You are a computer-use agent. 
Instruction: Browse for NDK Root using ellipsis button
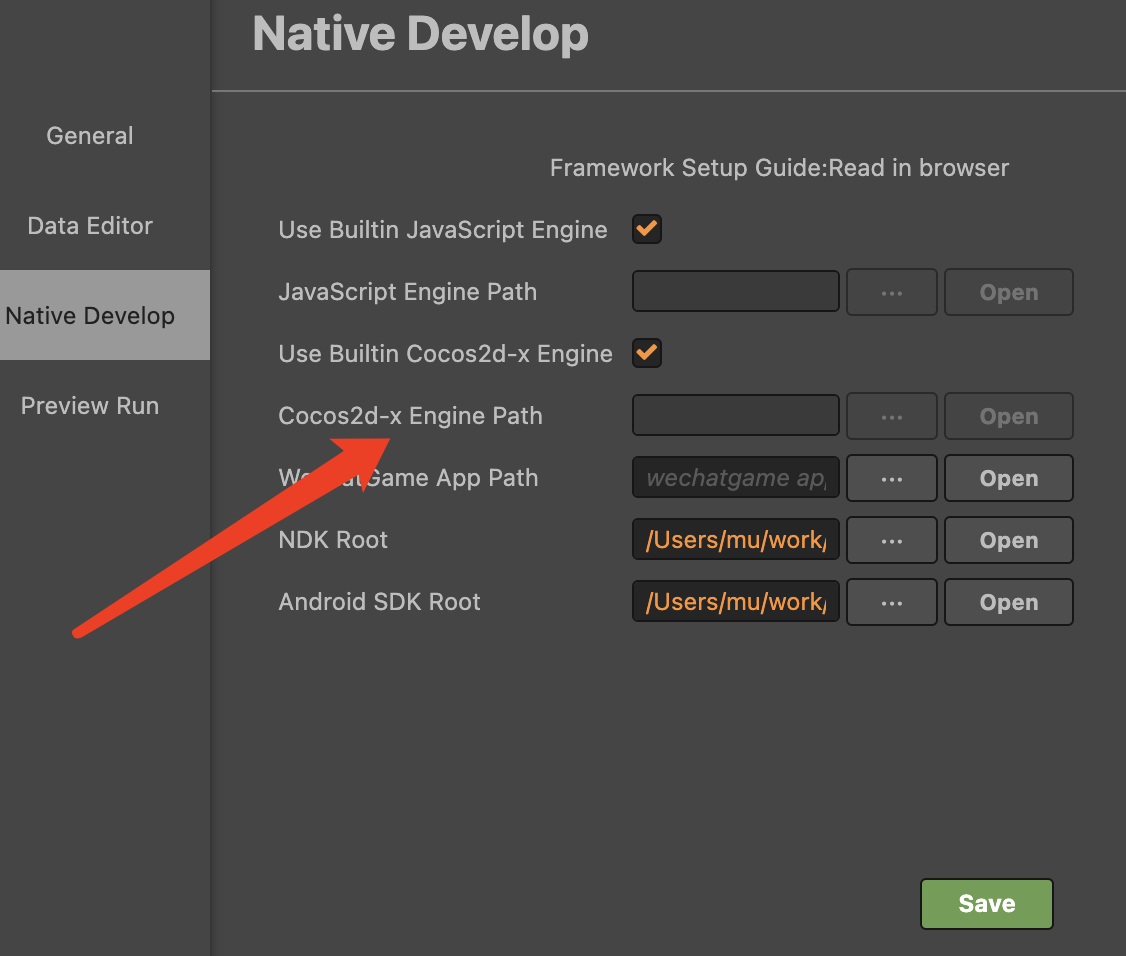click(892, 541)
